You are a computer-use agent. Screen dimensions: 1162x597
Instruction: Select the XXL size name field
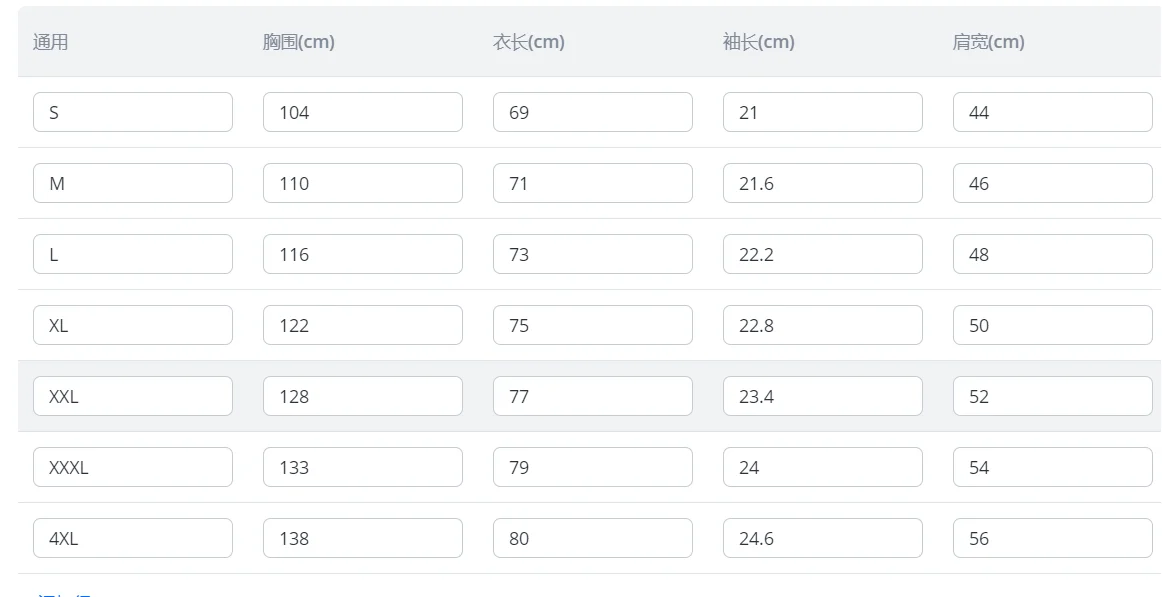132,396
